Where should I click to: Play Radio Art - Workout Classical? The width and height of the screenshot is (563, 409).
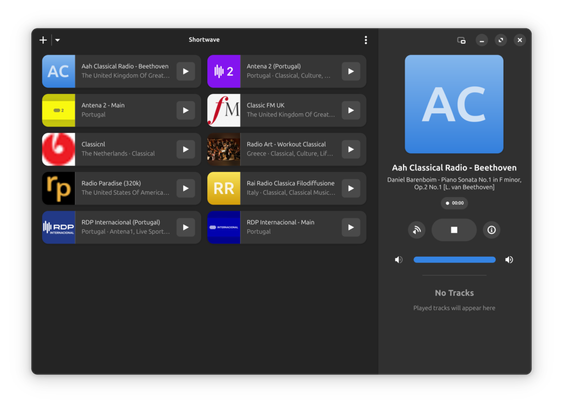click(351, 149)
